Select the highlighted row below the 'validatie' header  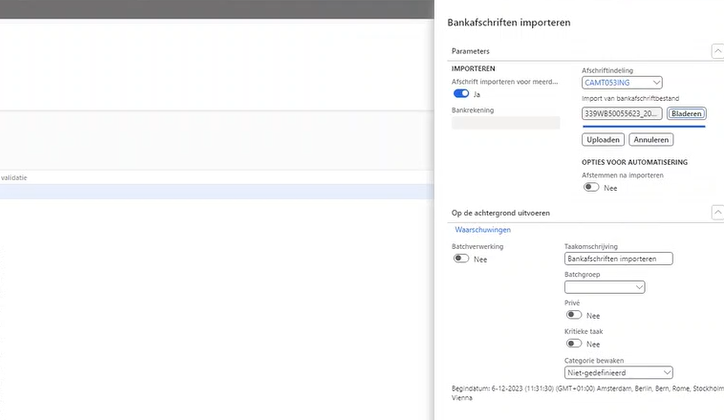[217, 192]
